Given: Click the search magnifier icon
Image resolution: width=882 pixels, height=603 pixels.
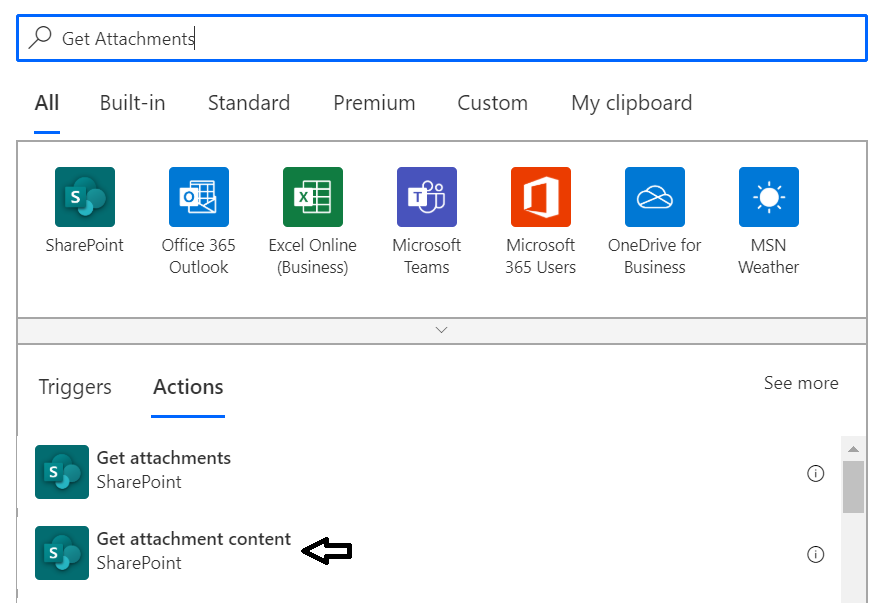Looking at the screenshot, I should (38, 38).
